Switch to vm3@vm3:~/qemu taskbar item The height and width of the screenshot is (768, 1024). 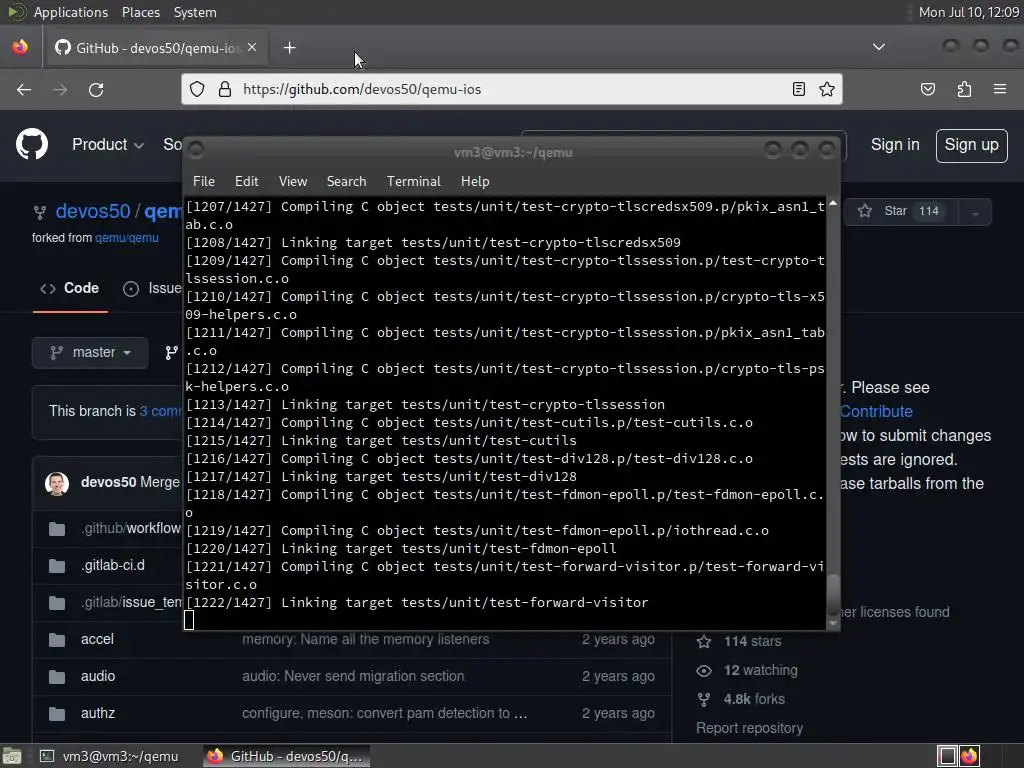[109, 756]
